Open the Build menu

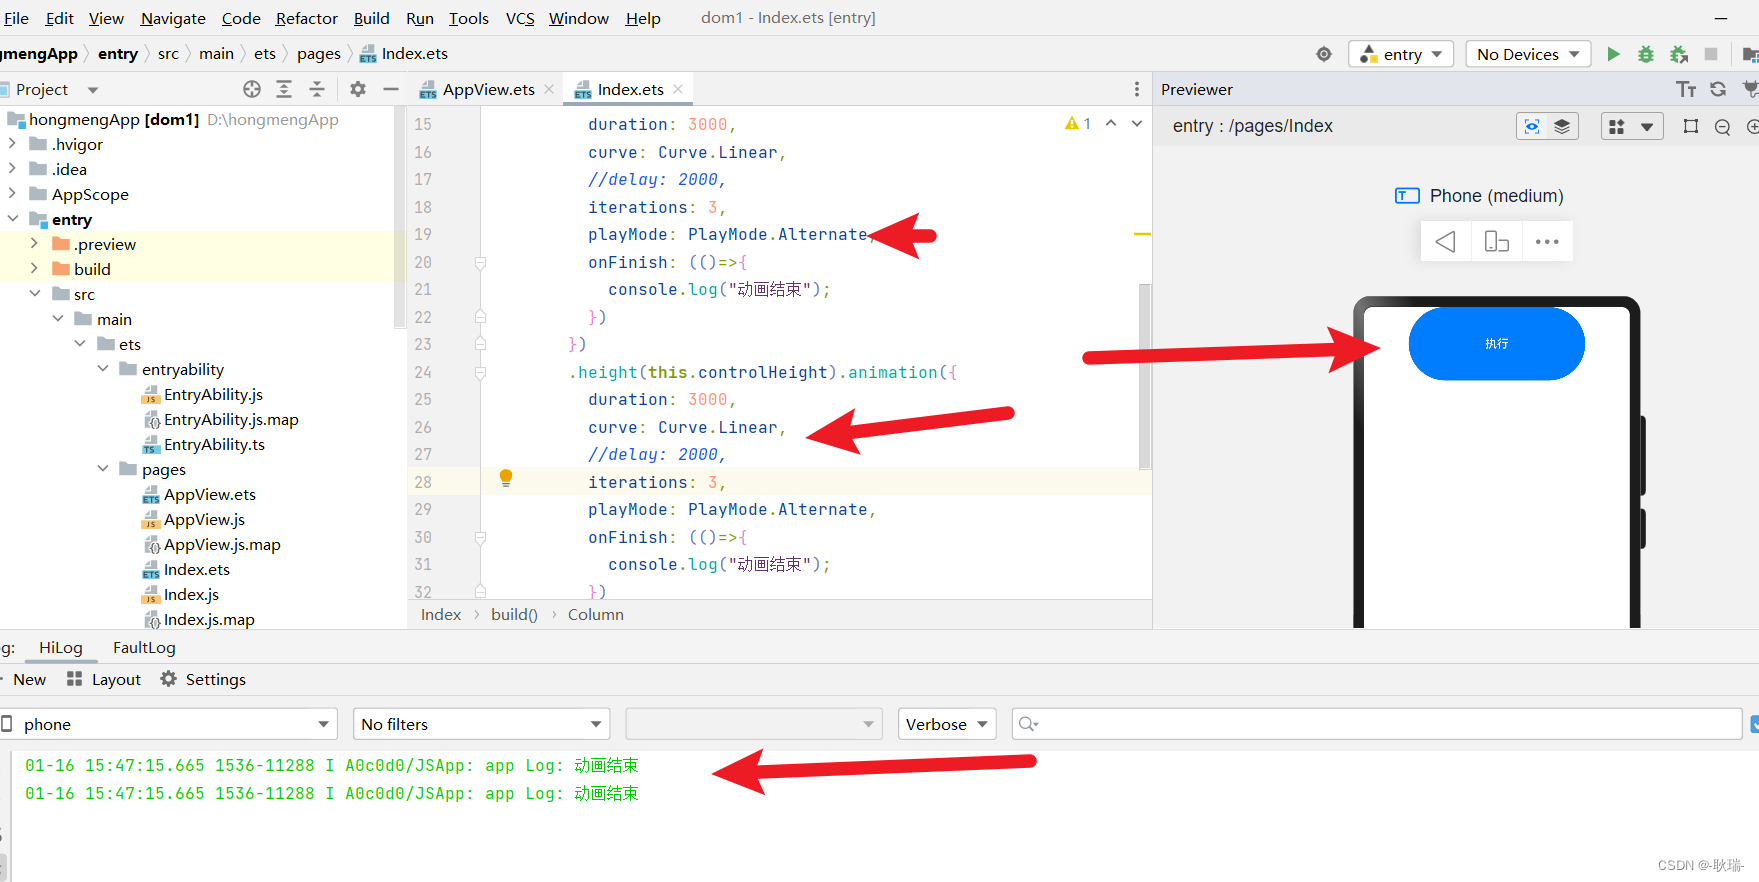(x=371, y=18)
